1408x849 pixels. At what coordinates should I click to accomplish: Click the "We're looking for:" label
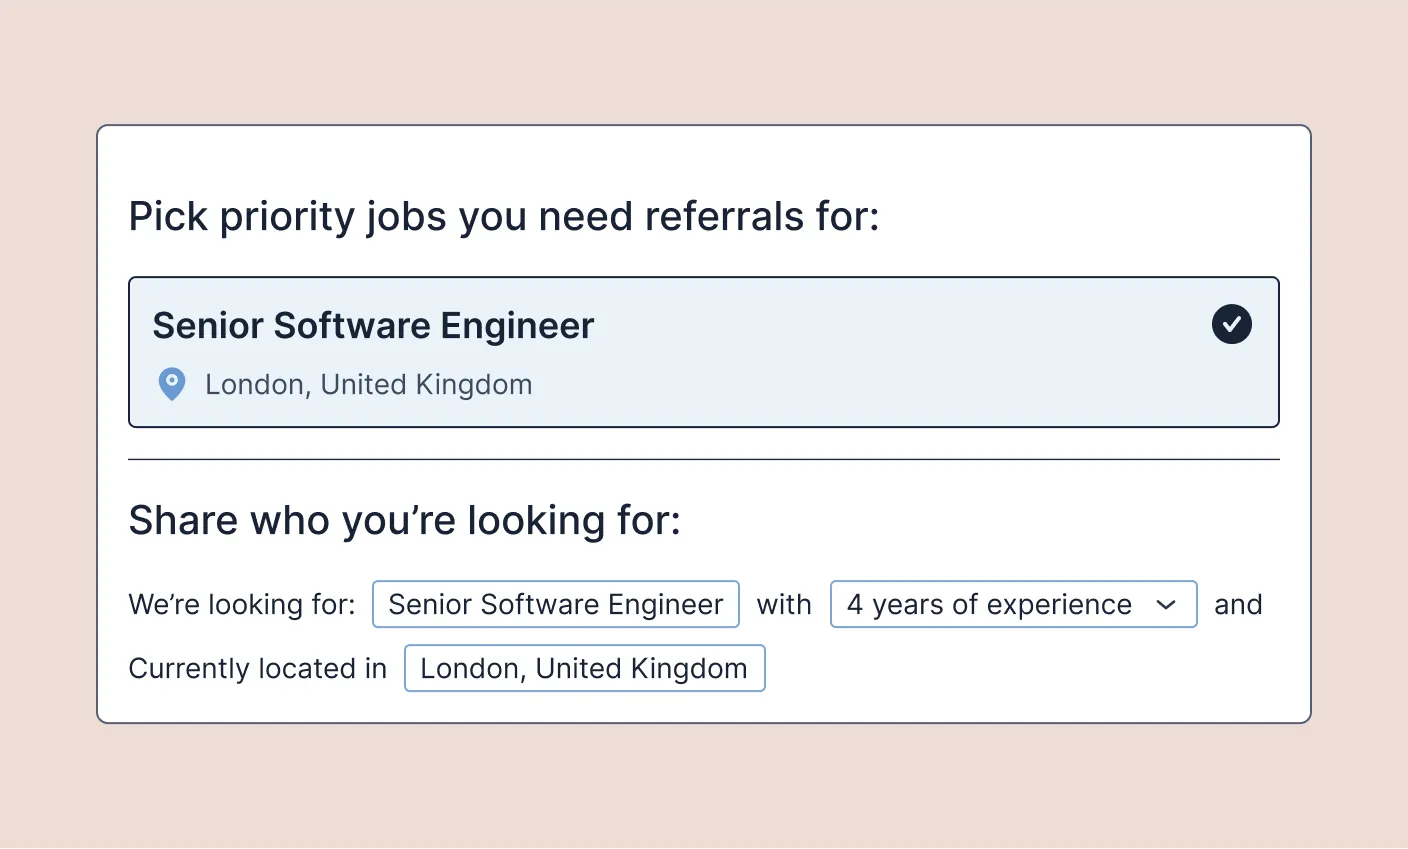tap(242, 605)
